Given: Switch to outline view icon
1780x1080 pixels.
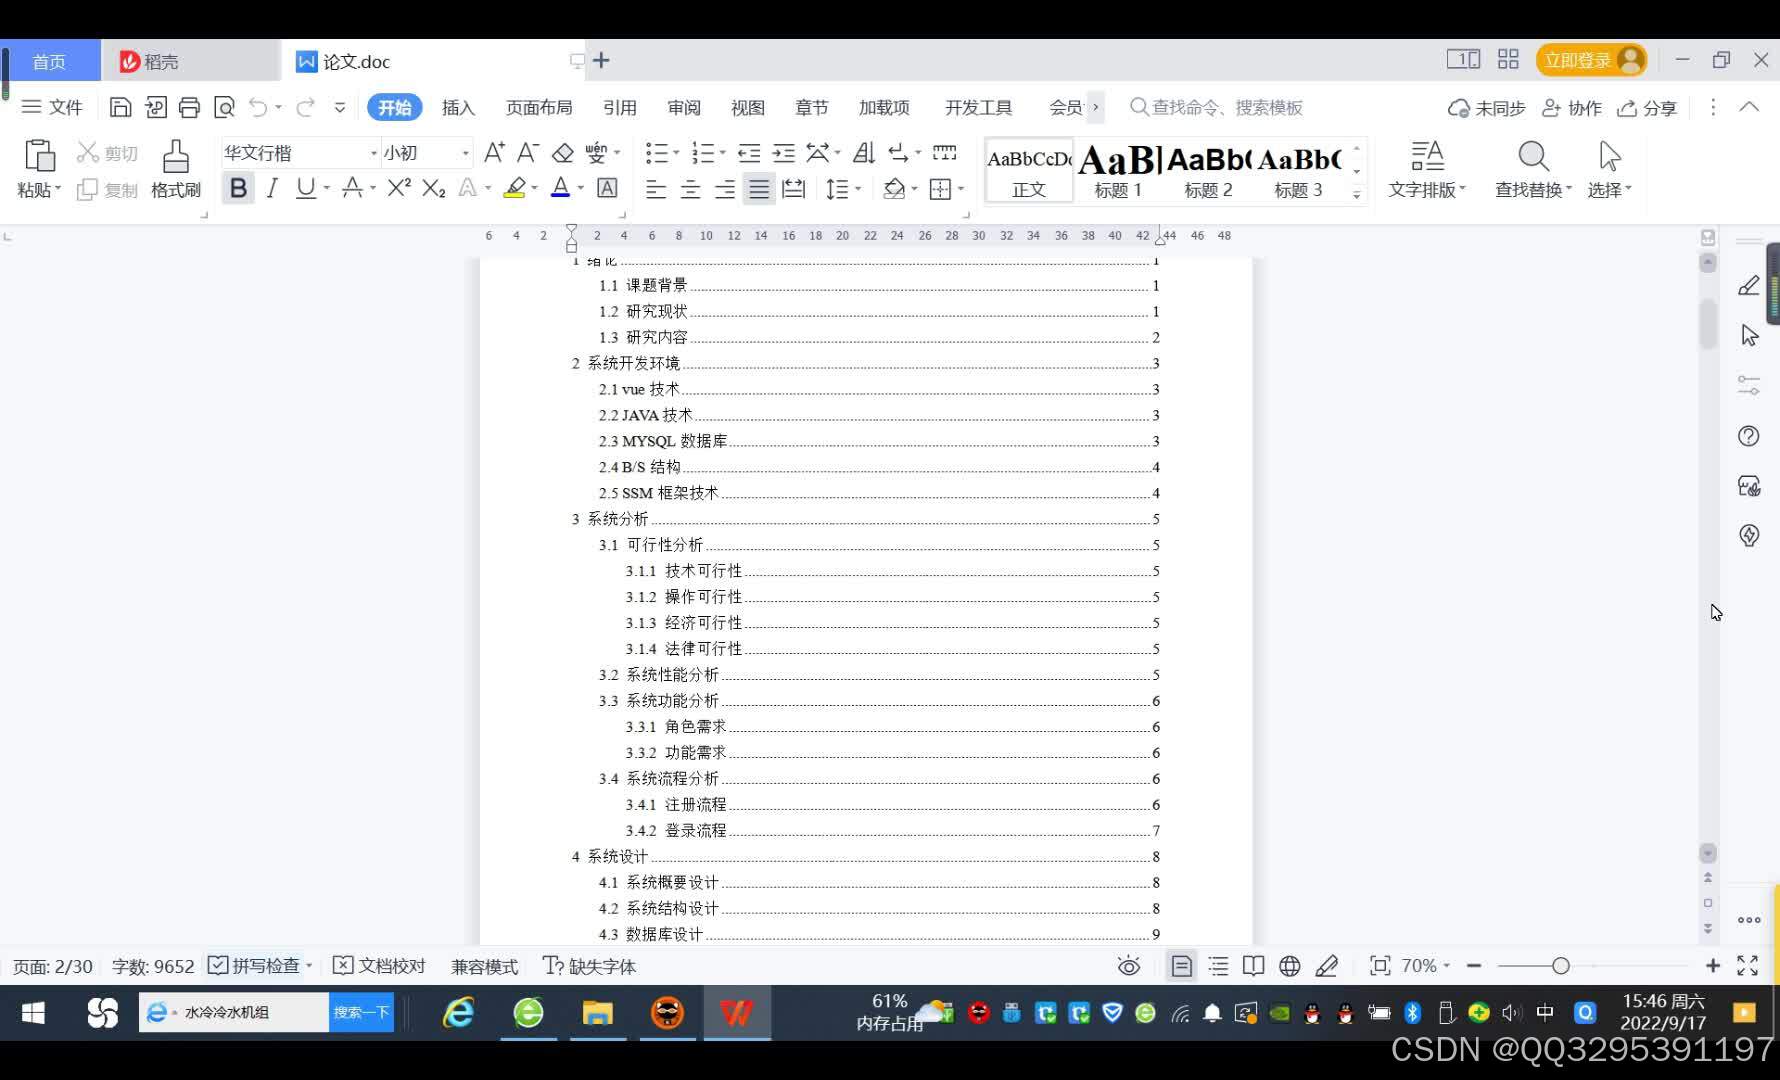Looking at the screenshot, I should [x=1218, y=966].
